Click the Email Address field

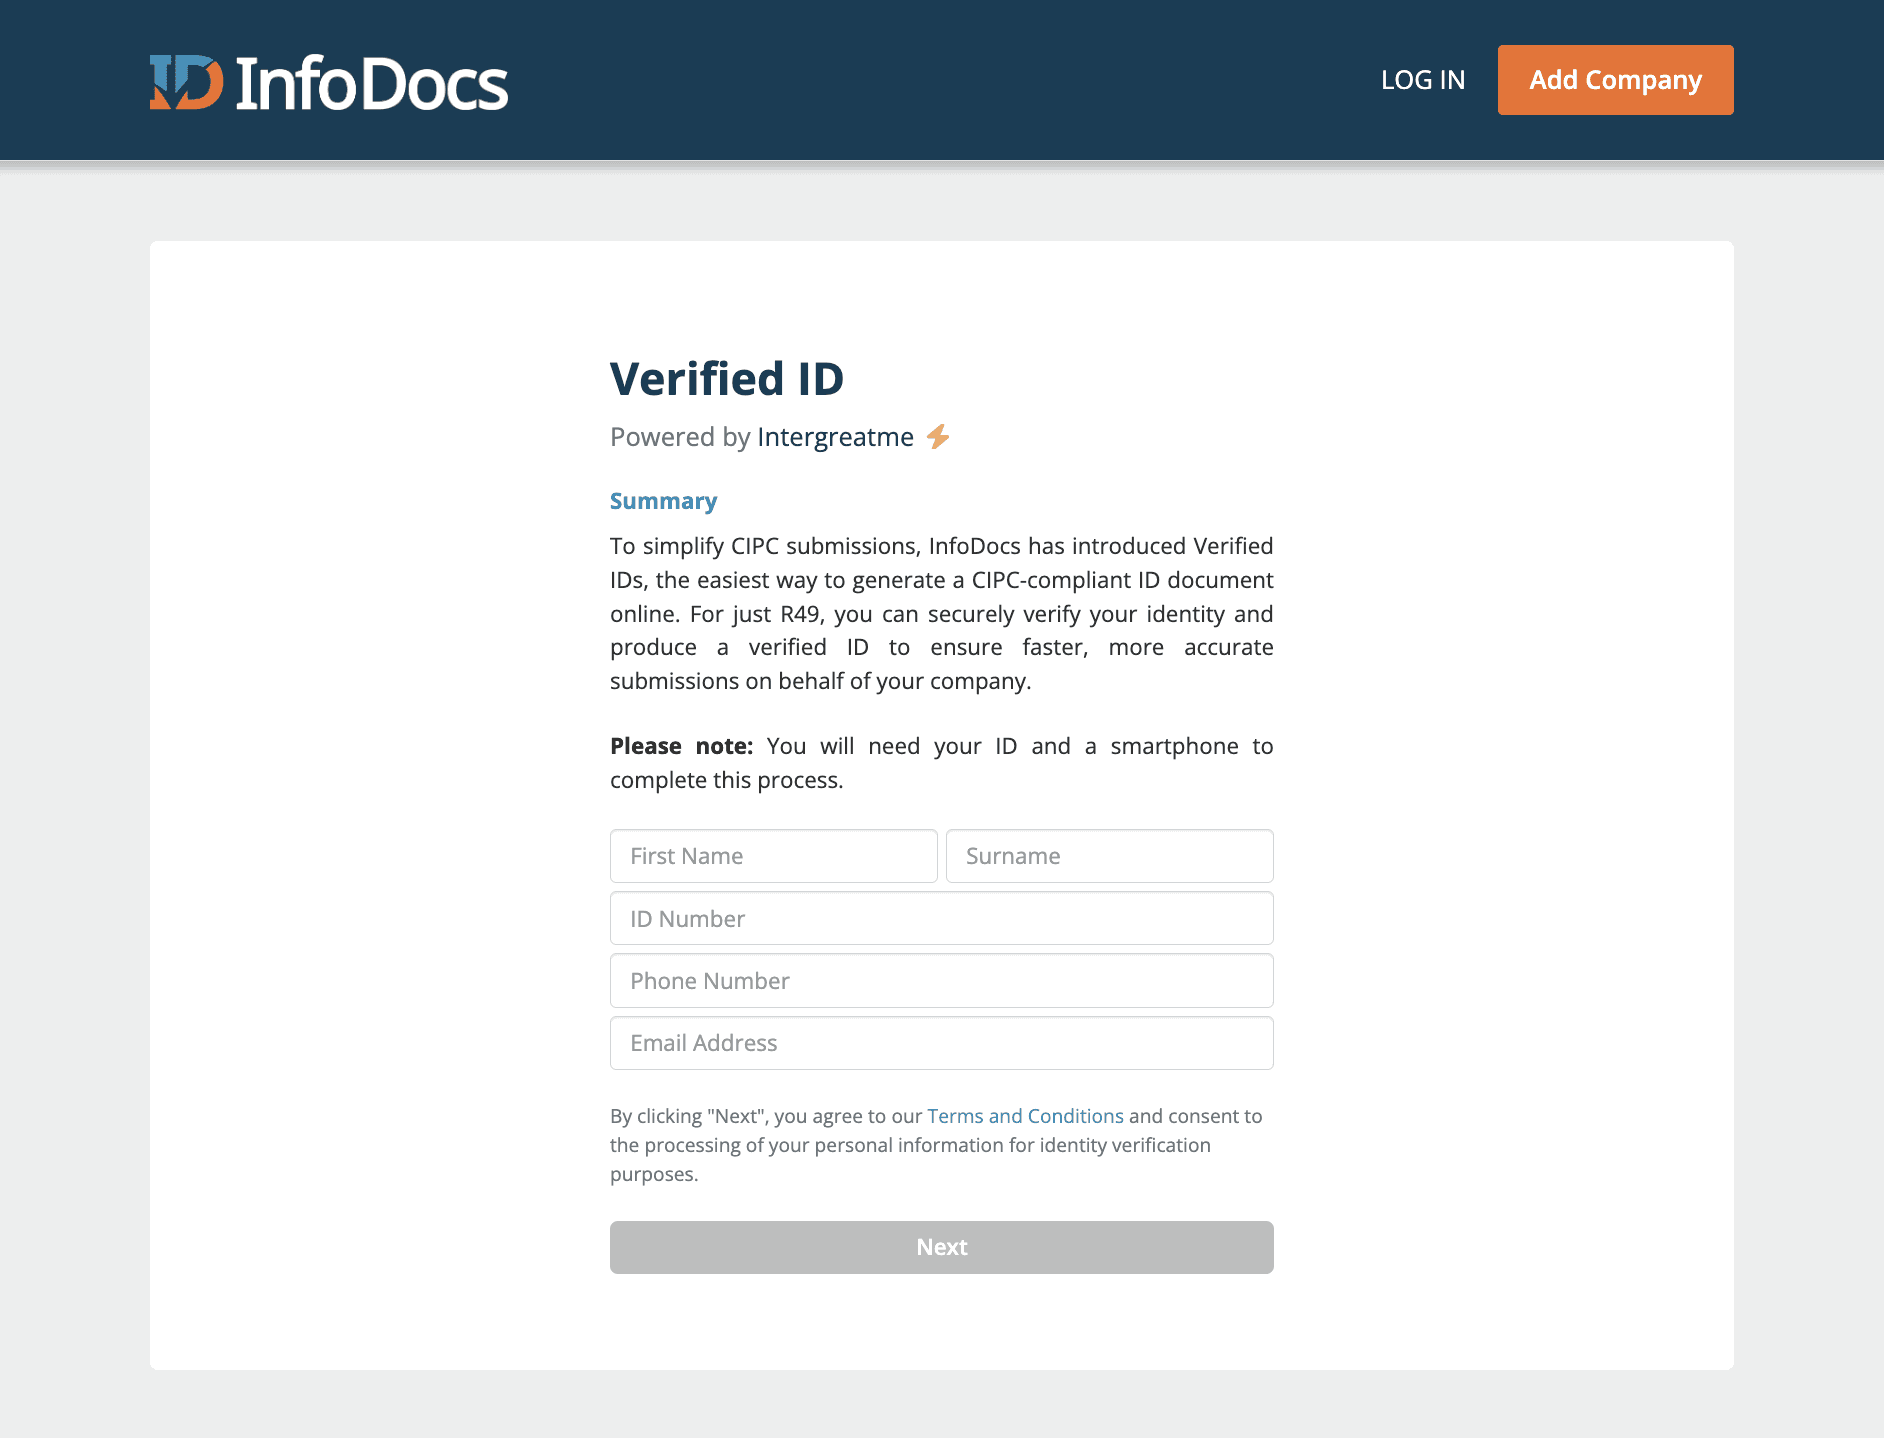pos(942,1043)
